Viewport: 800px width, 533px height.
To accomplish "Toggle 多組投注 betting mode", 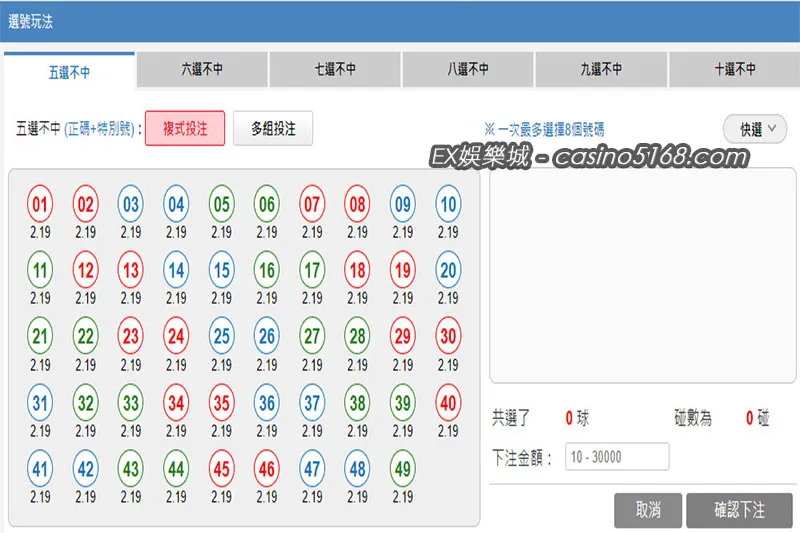I will [273, 129].
